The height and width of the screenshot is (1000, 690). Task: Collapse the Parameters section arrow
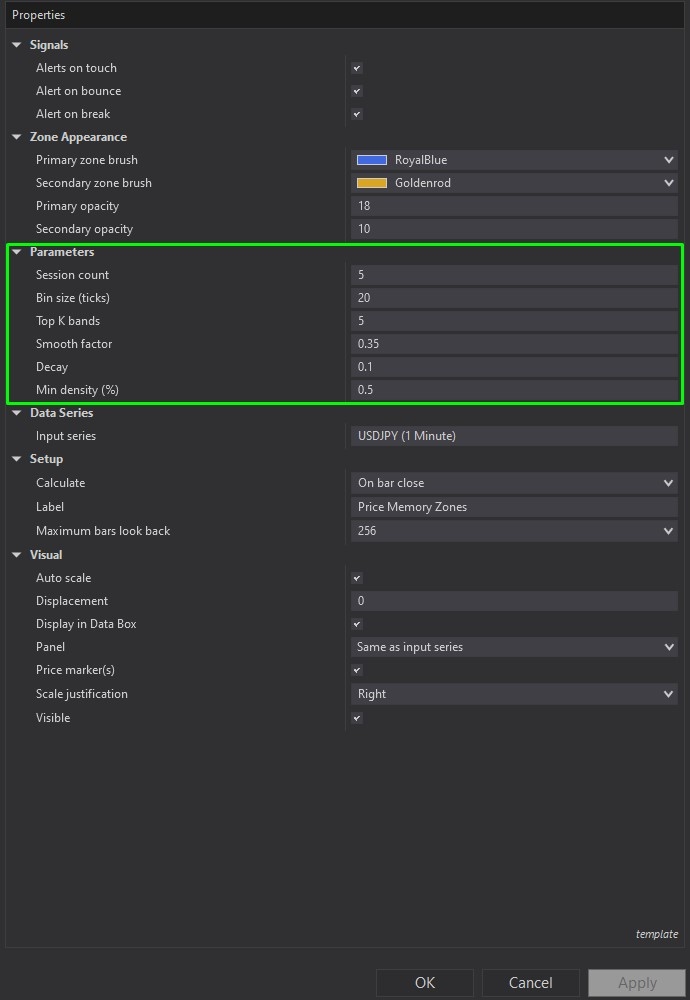click(17, 252)
